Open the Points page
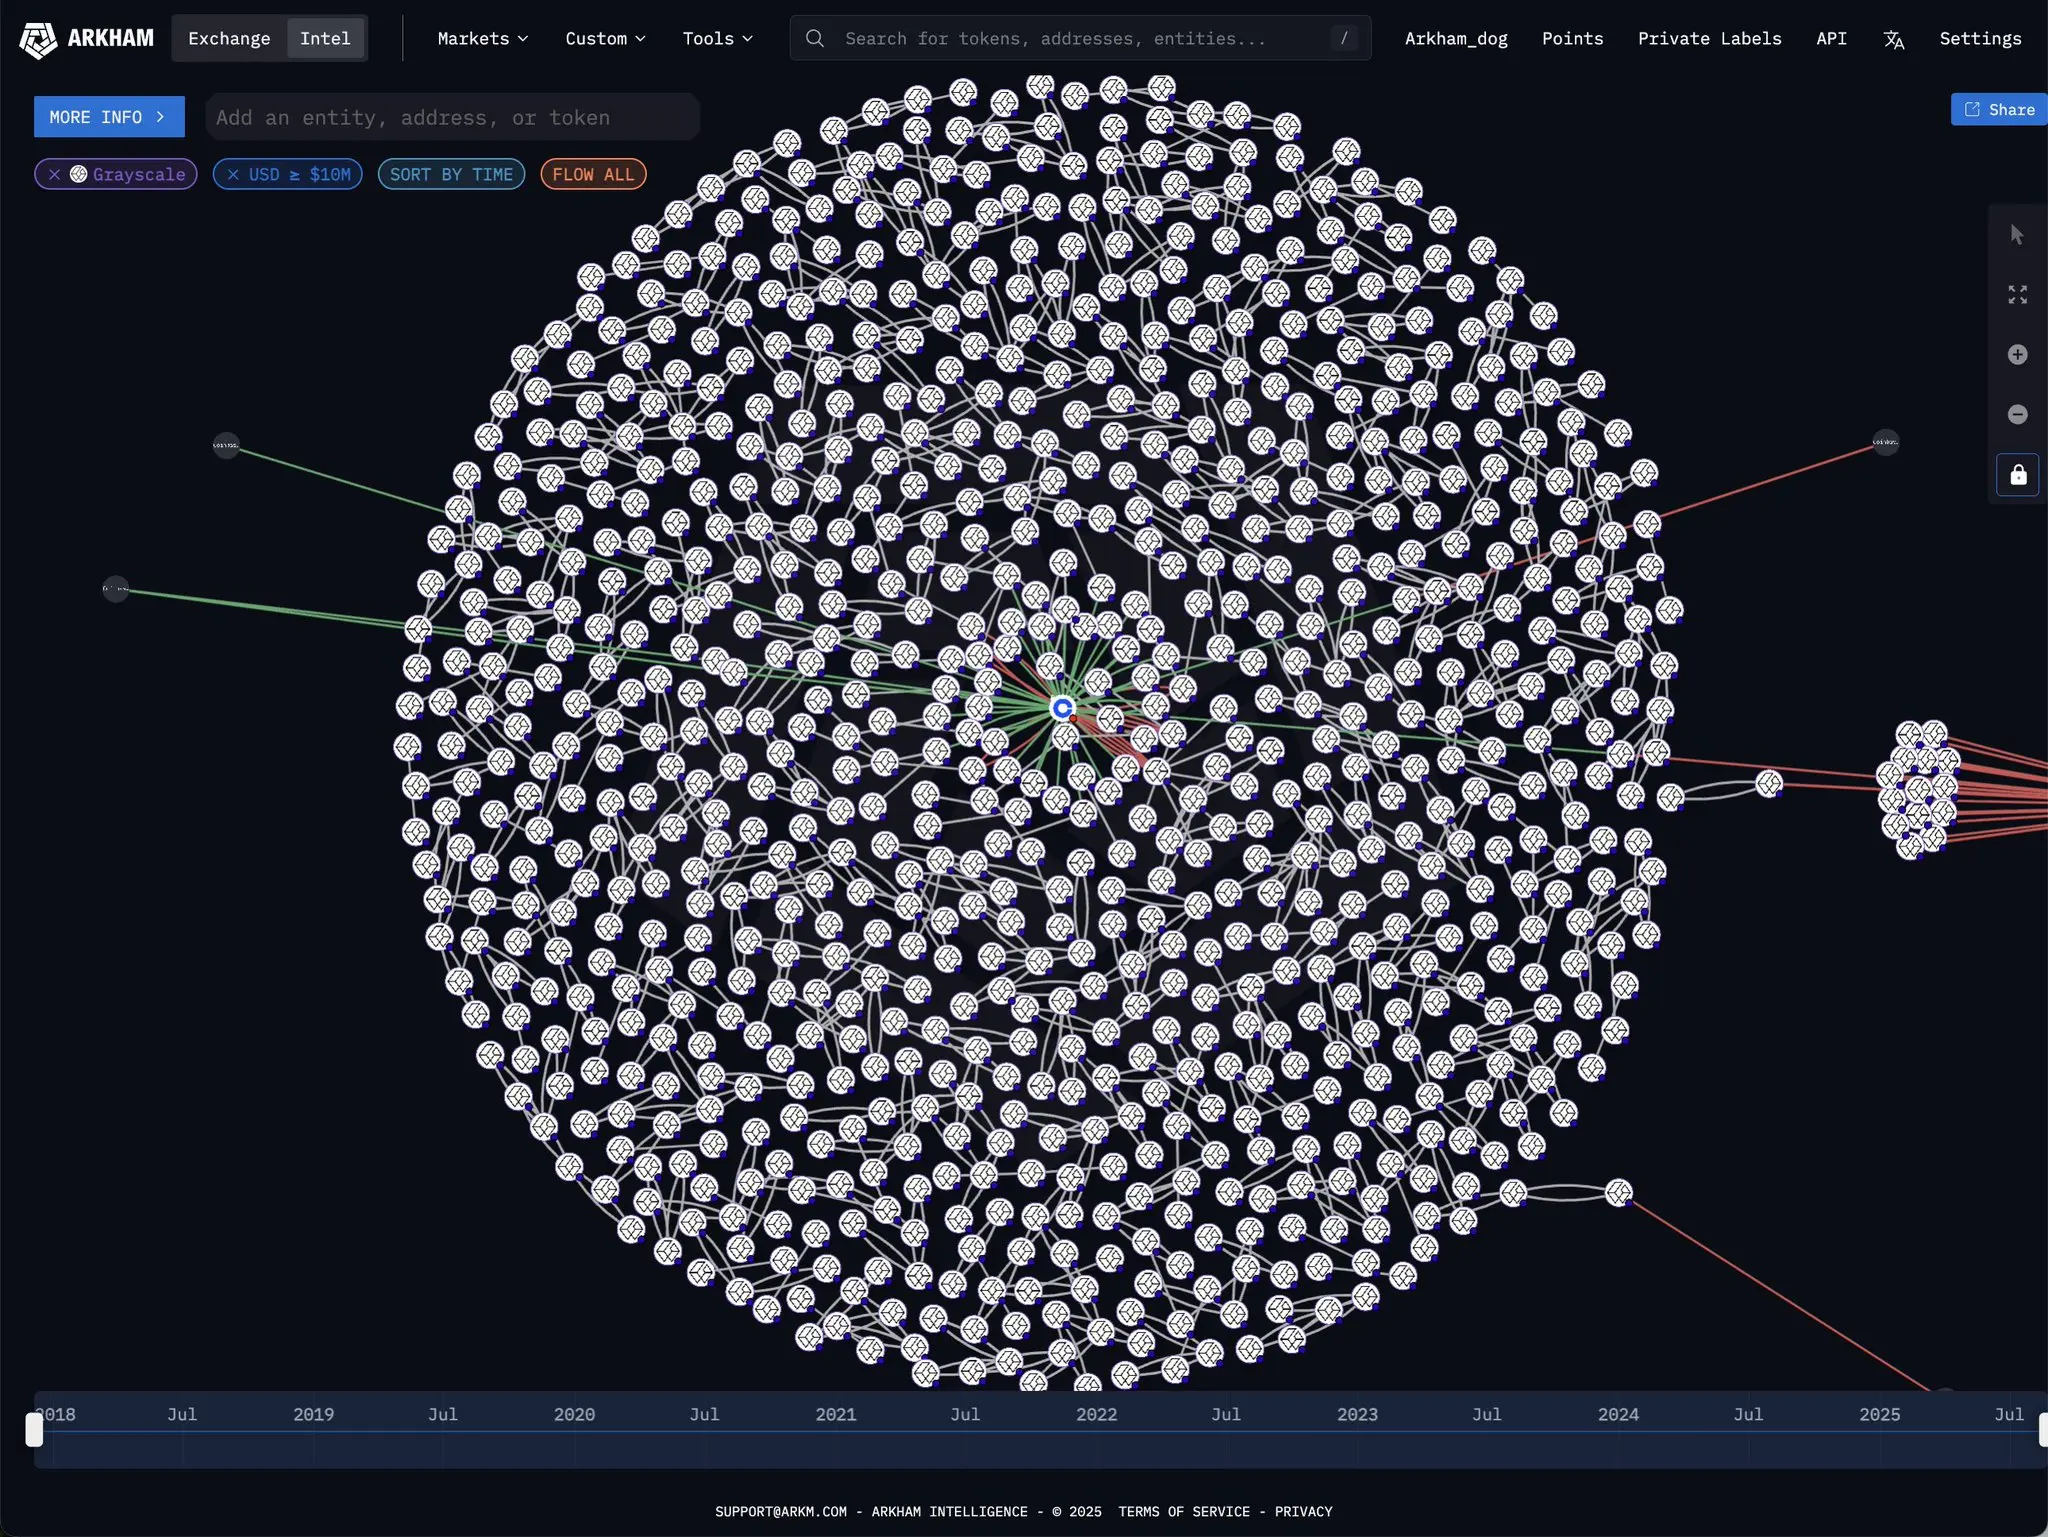This screenshot has height=1537, width=2048. [1572, 38]
